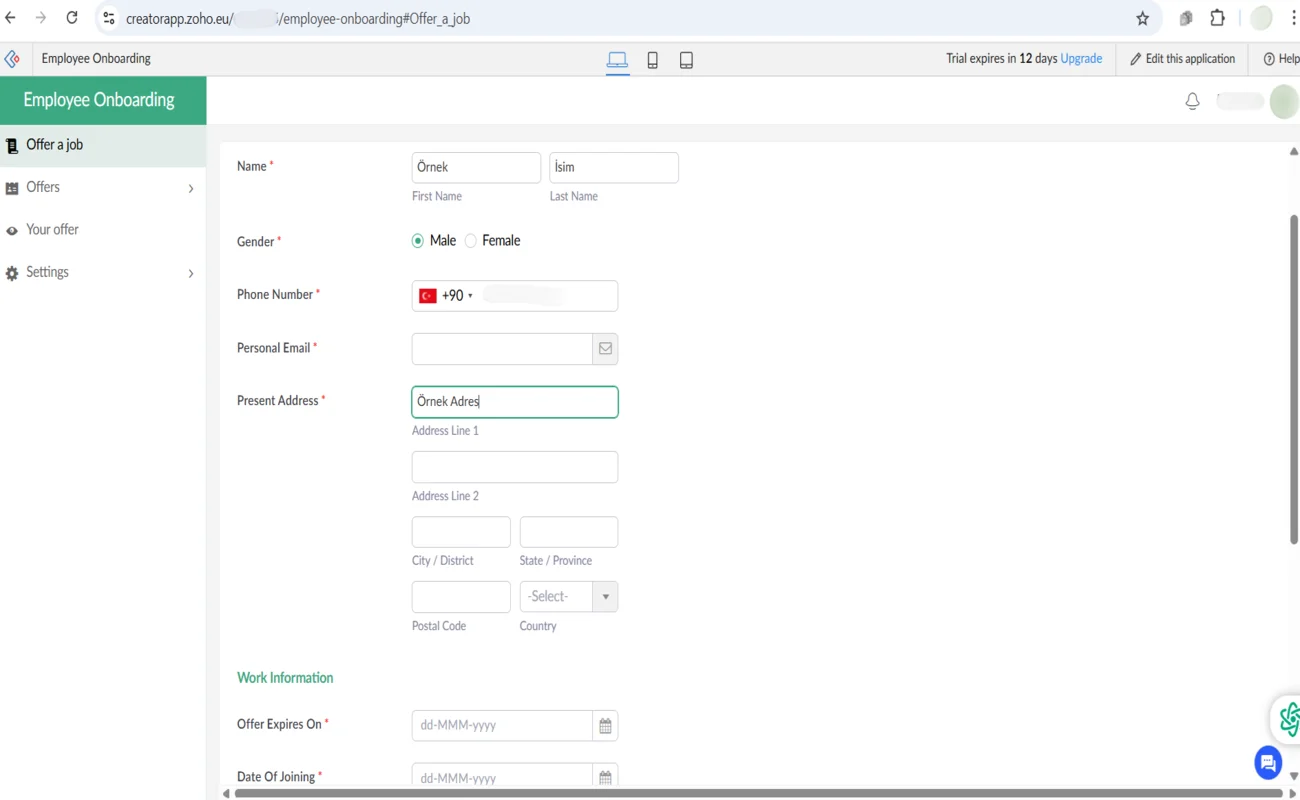Click the Employee Onboarding app title text

96,59
